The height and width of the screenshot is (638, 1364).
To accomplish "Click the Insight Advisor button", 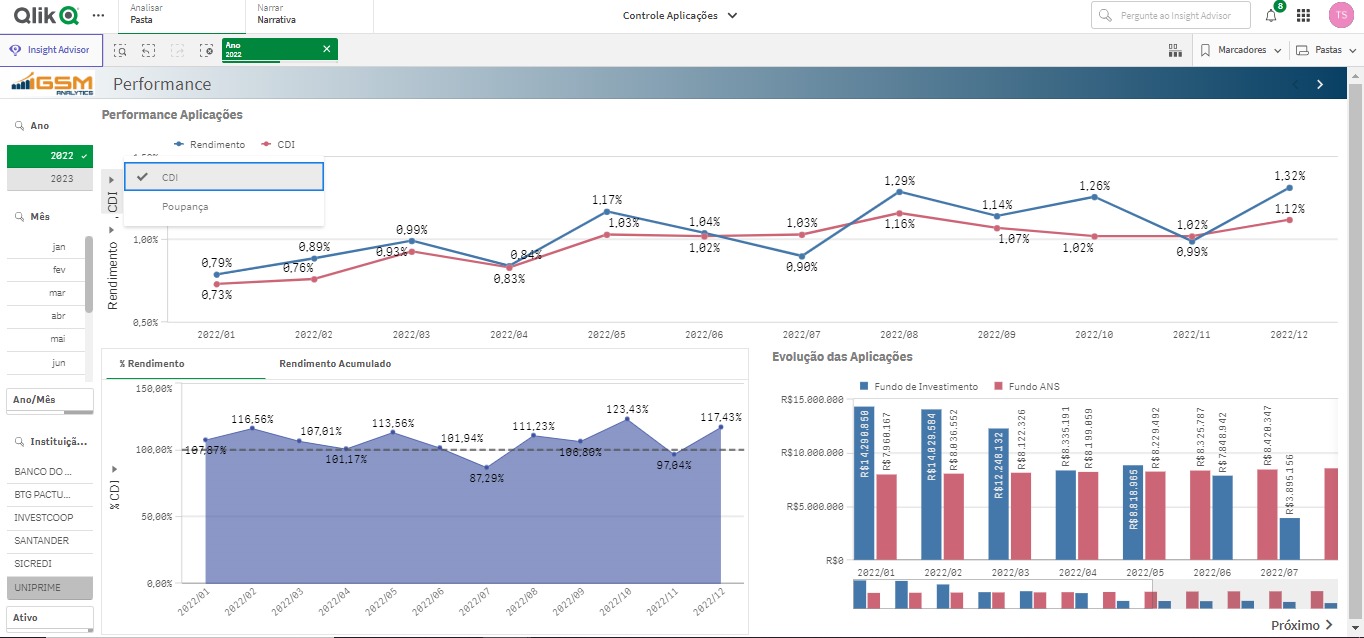I will pos(49,50).
